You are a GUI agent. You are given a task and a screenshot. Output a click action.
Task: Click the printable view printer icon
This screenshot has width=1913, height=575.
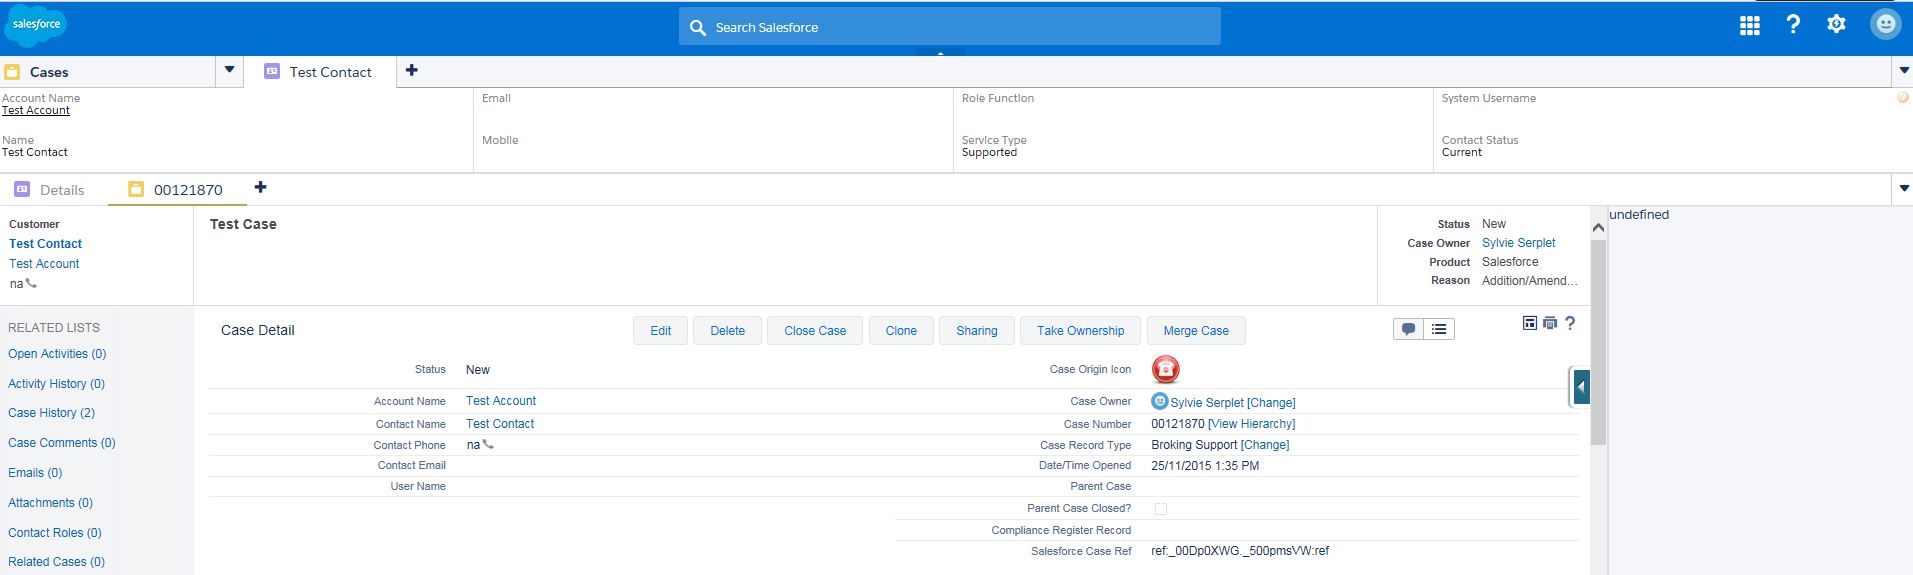coord(1550,323)
